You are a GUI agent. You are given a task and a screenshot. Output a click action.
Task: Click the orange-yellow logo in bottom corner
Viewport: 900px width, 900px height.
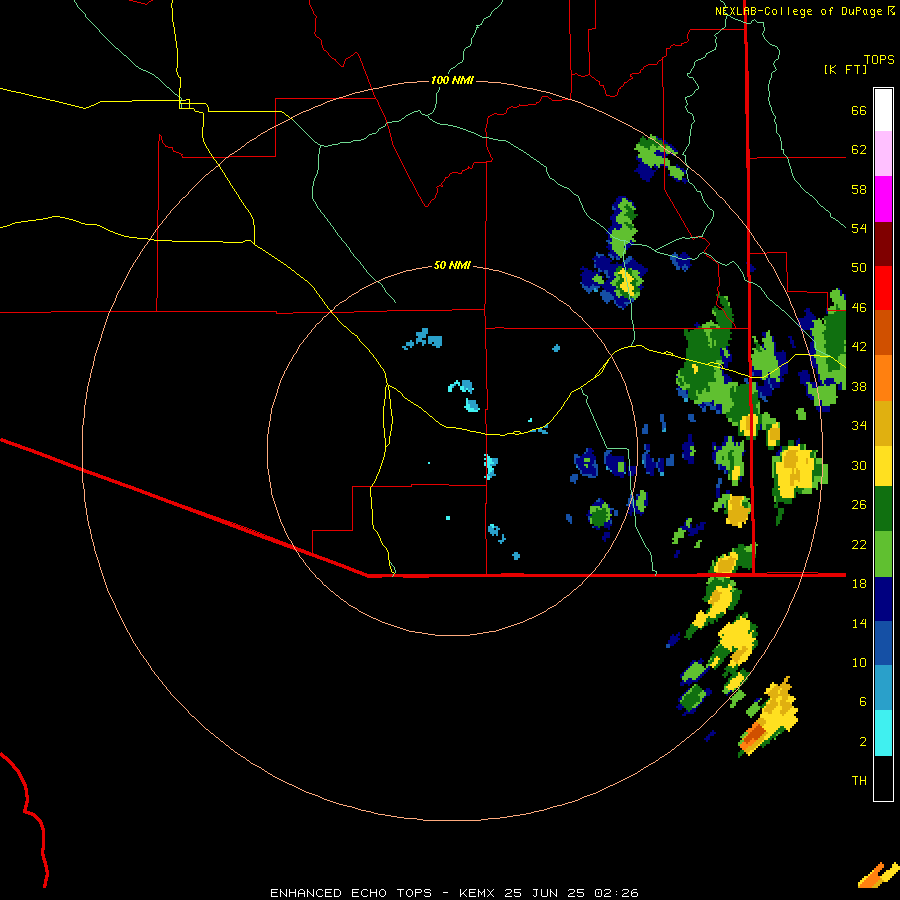878,875
